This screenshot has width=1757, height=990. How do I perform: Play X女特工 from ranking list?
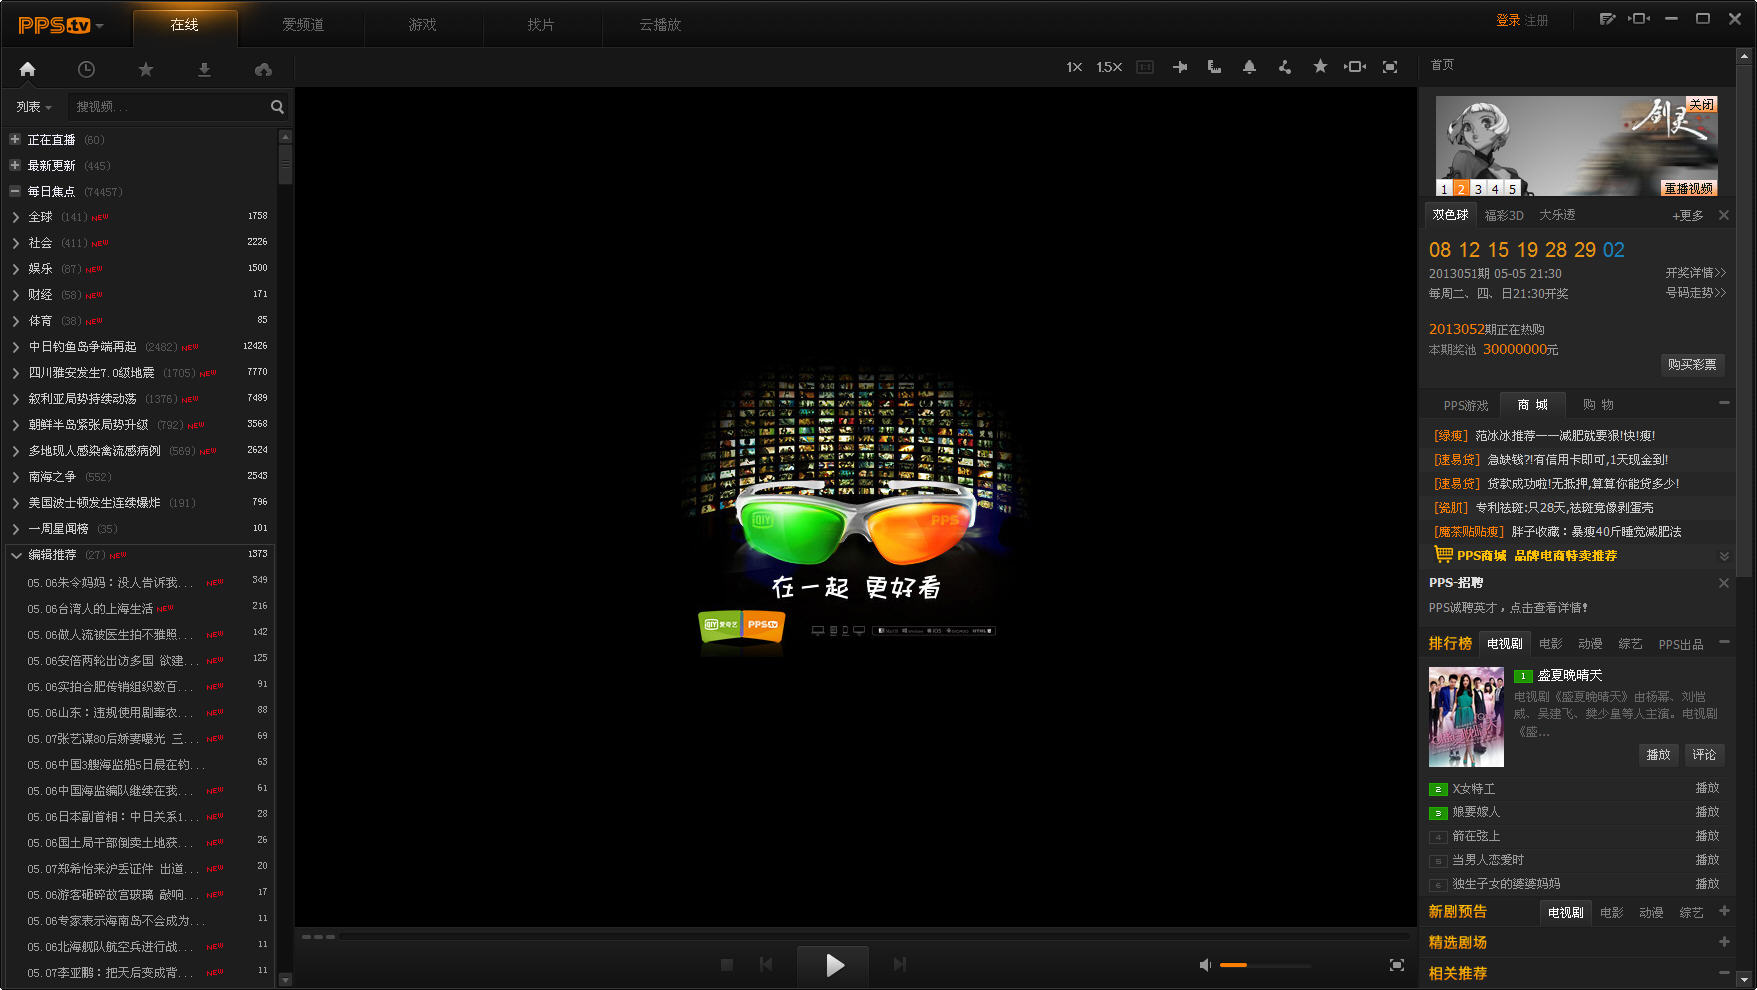[1707, 788]
